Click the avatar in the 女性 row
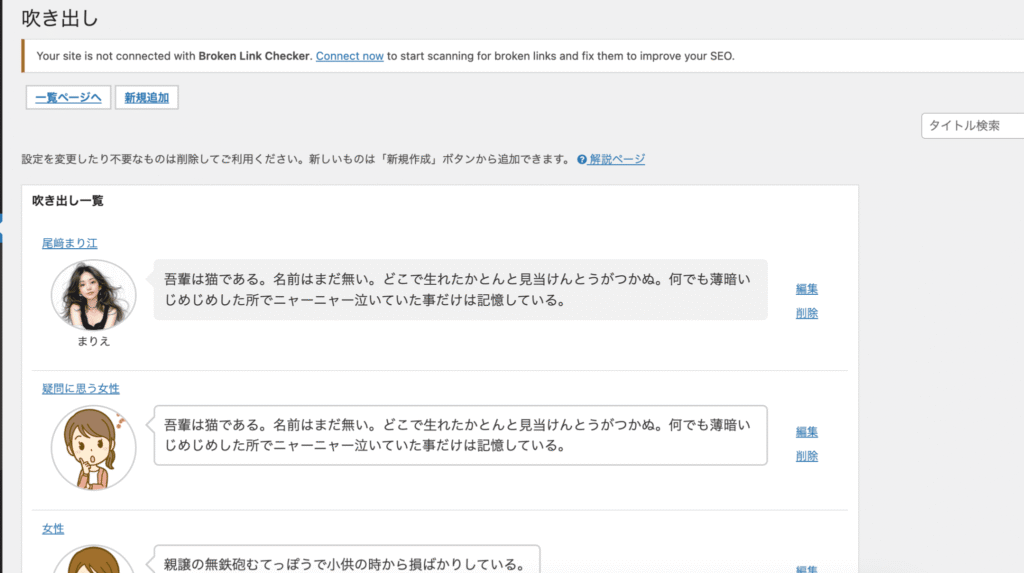 [x=93, y=561]
